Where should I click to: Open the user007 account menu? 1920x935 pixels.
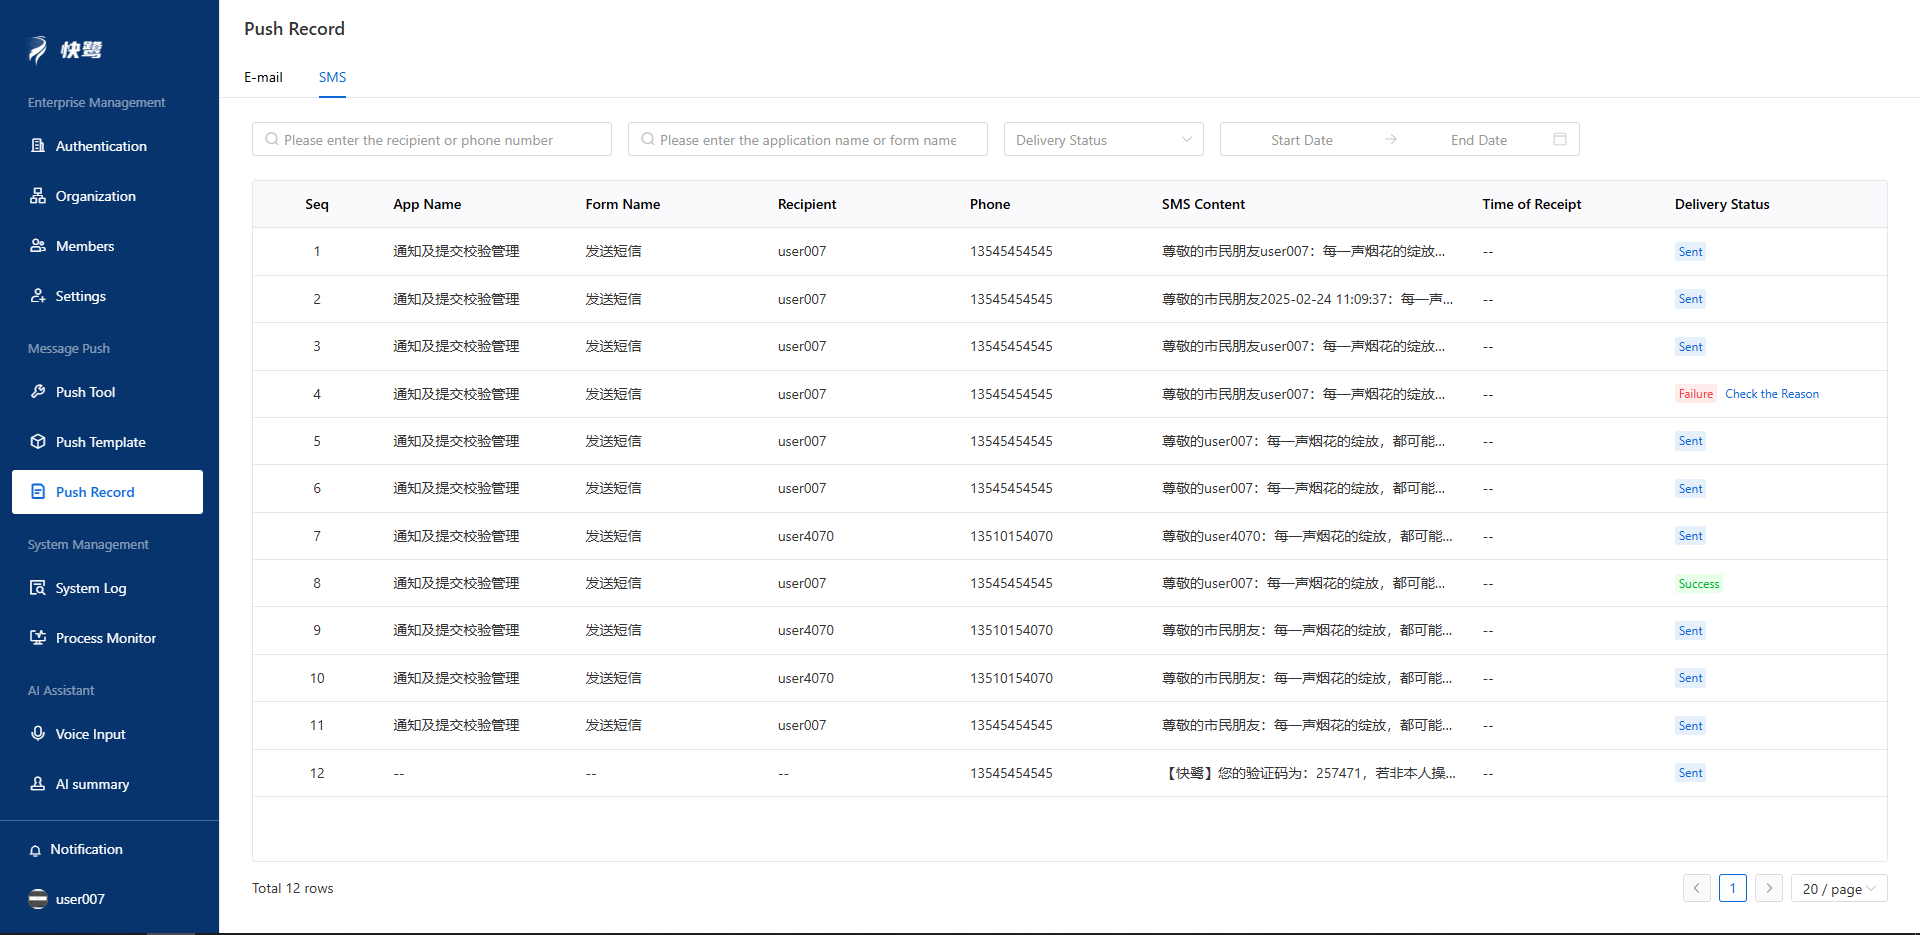[x=80, y=899]
